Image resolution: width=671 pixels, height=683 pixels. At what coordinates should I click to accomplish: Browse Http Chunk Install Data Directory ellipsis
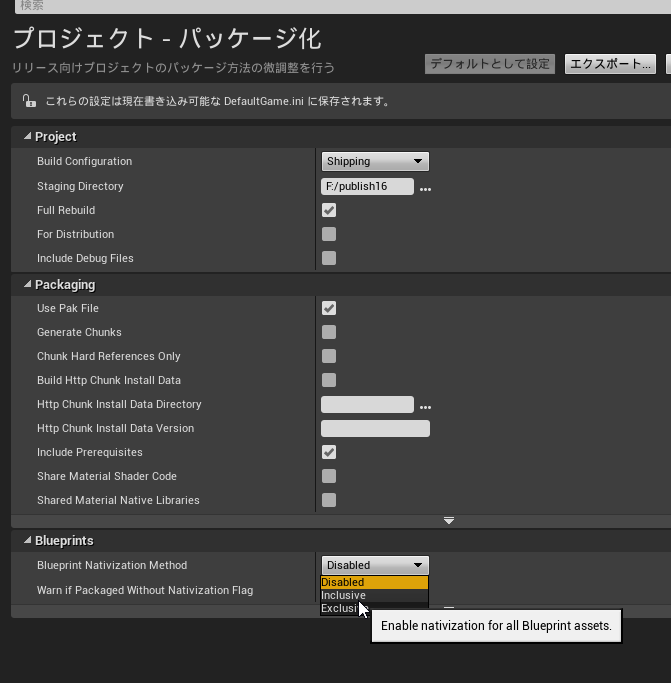[x=425, y=407]
